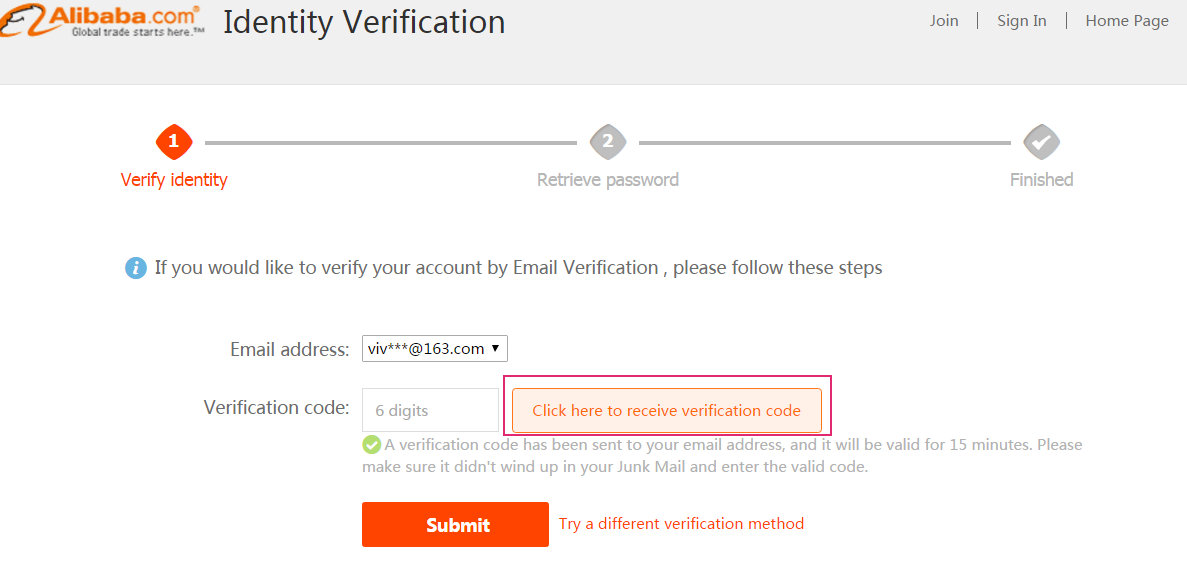Click the green success checkmark icon

pos(371,445)
